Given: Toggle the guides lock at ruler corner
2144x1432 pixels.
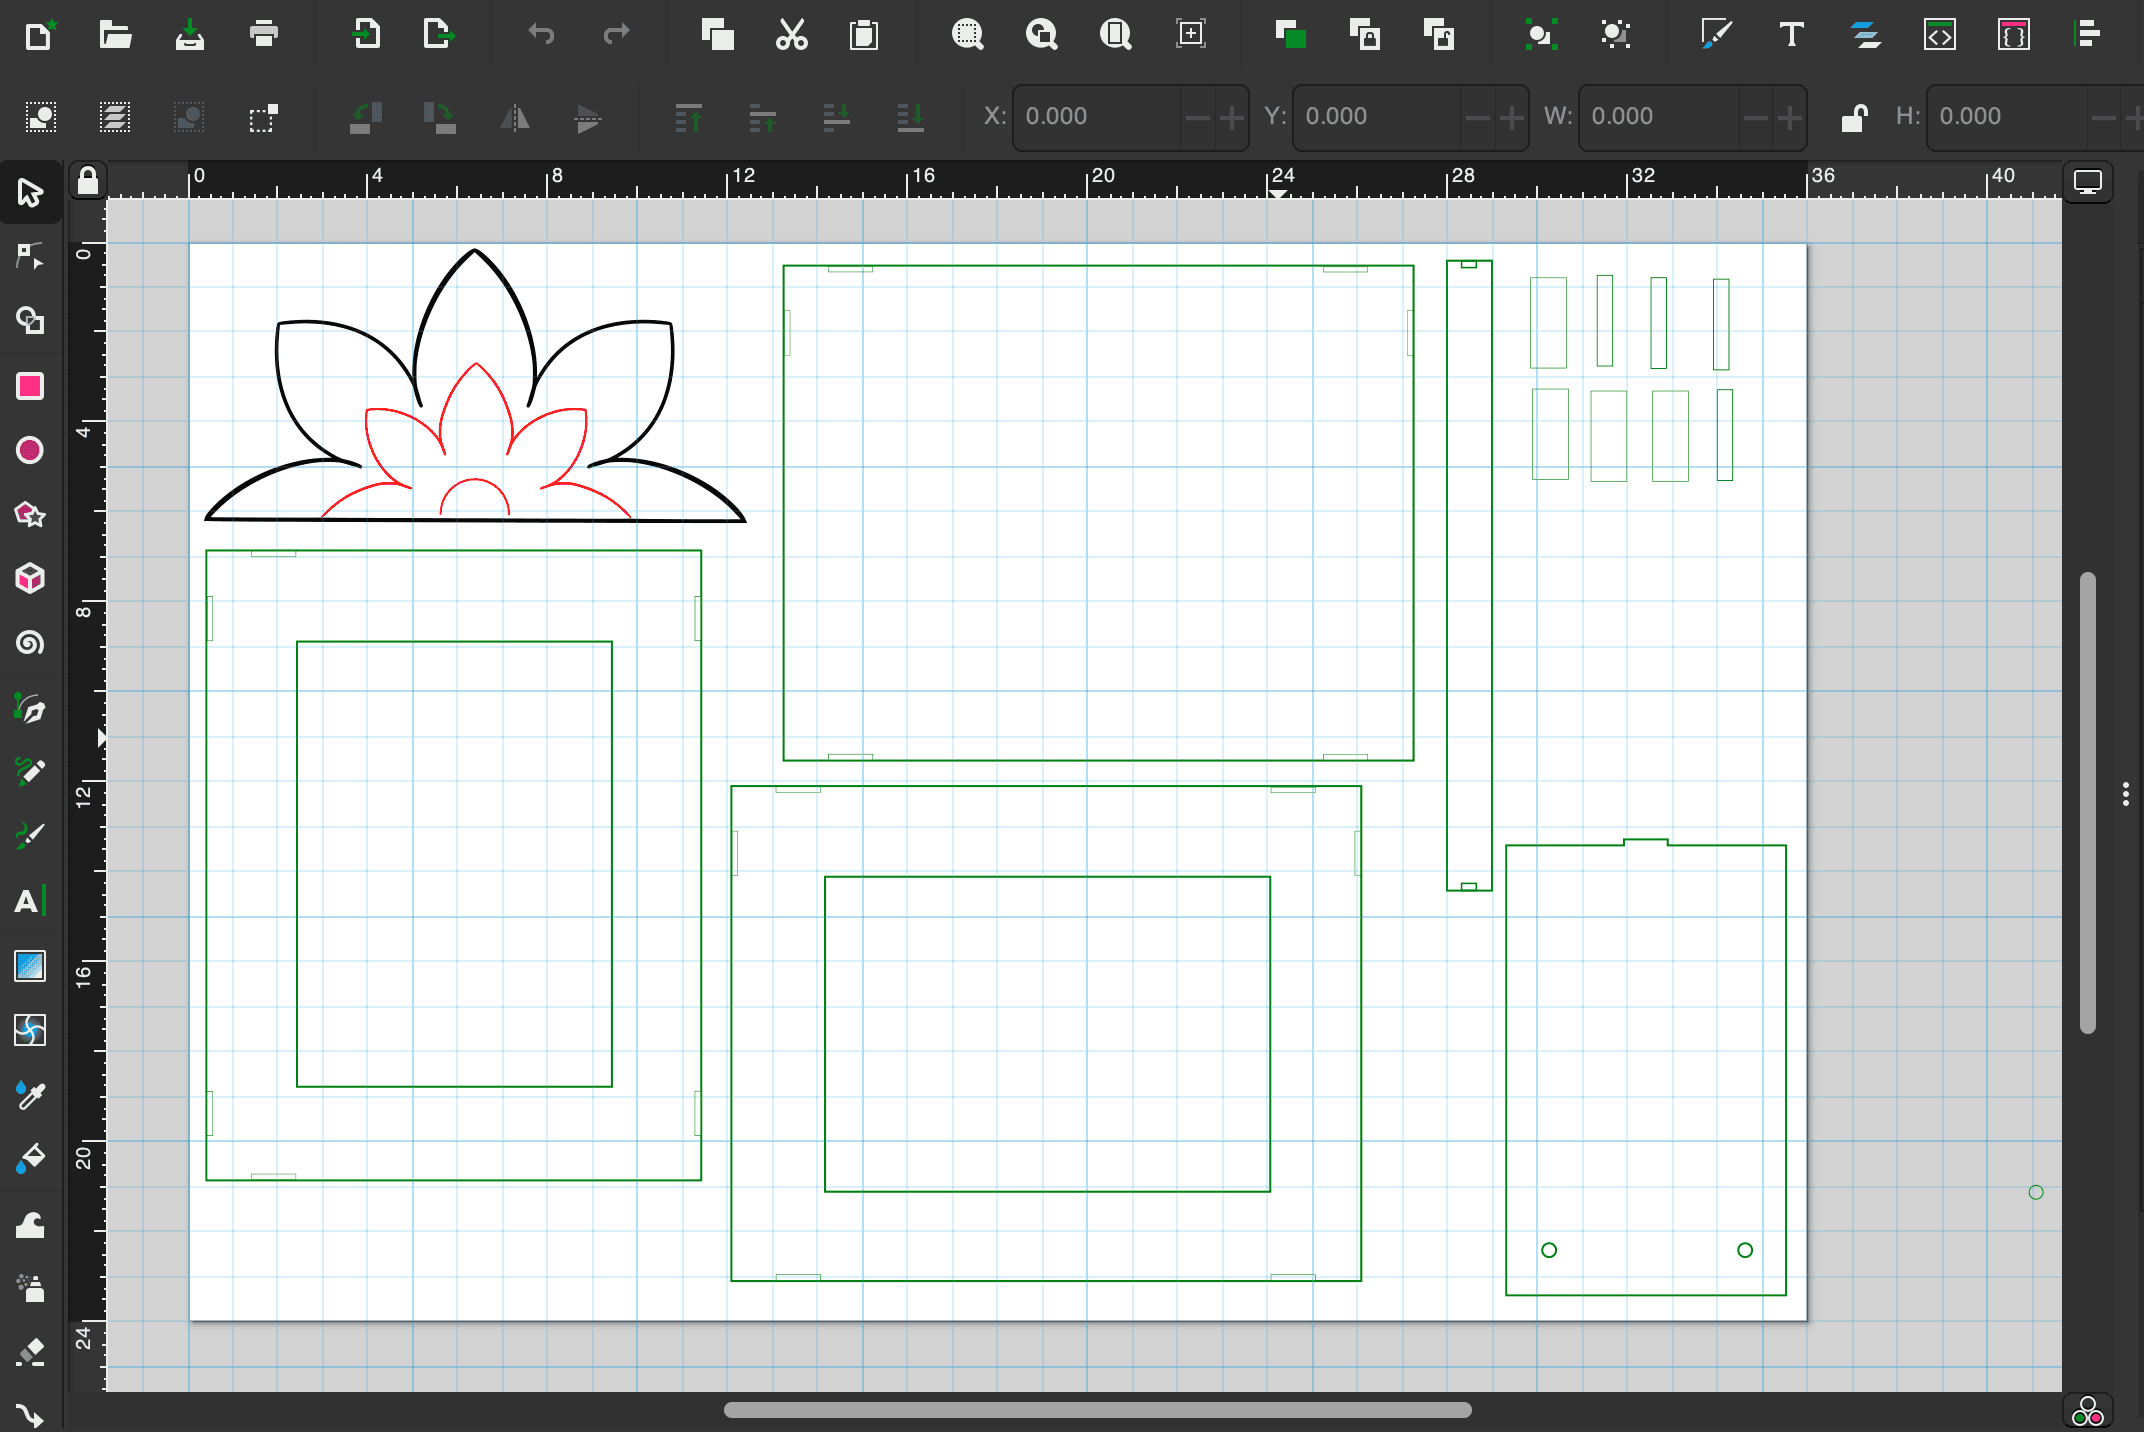Looking at the screenshot, I should [x=88, y=181].
